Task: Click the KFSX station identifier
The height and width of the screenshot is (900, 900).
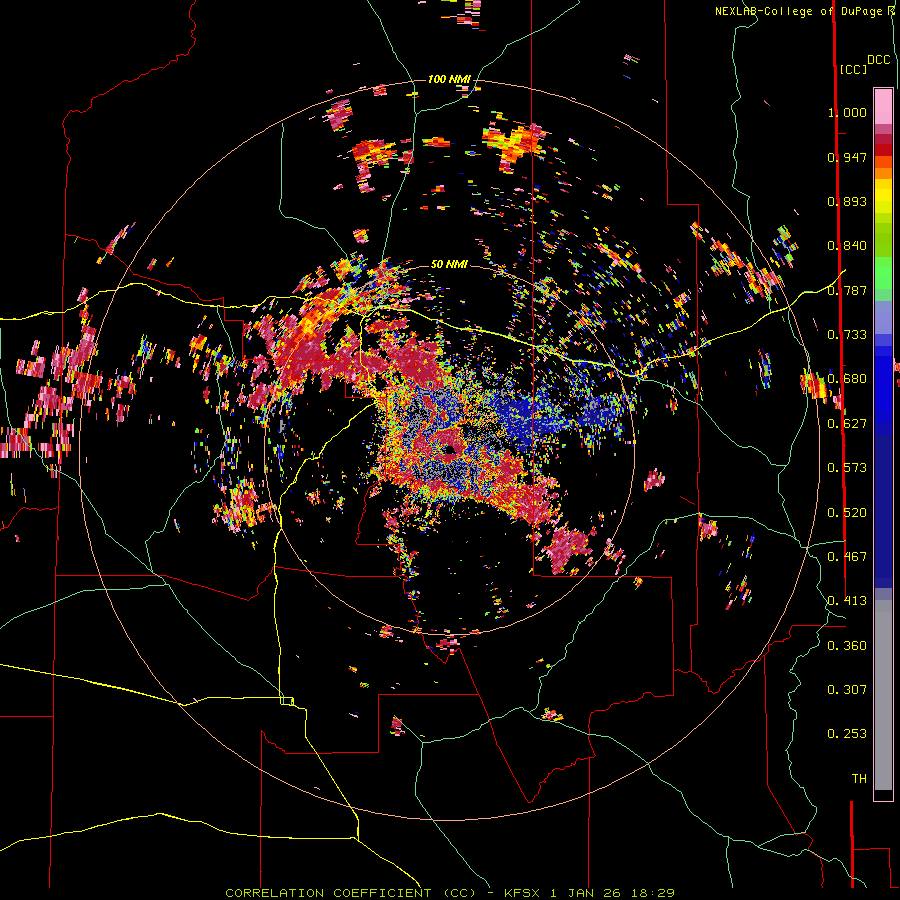Action: point(522,893)
